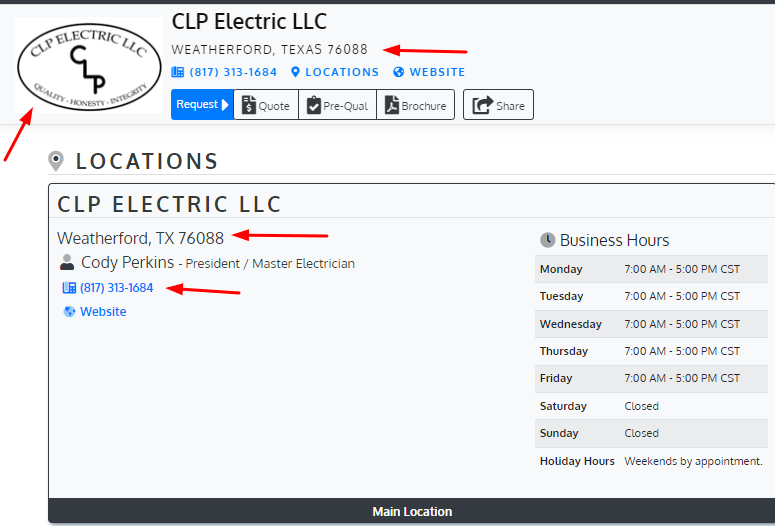Click the PDF icon on Brochure
This screenshot has height=526, width=775.
click(x=391, y=105)
